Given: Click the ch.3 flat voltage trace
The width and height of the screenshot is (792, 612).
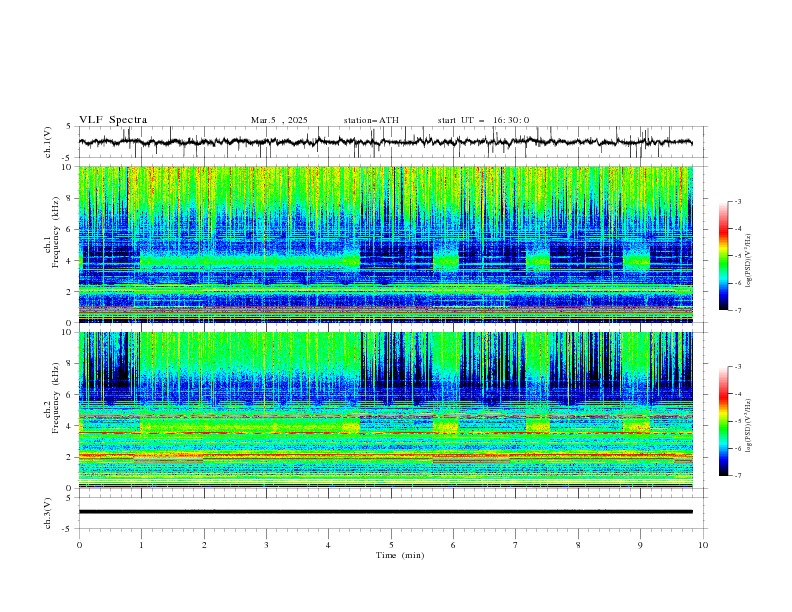Looking at the screenshot, I should (385, 512).
